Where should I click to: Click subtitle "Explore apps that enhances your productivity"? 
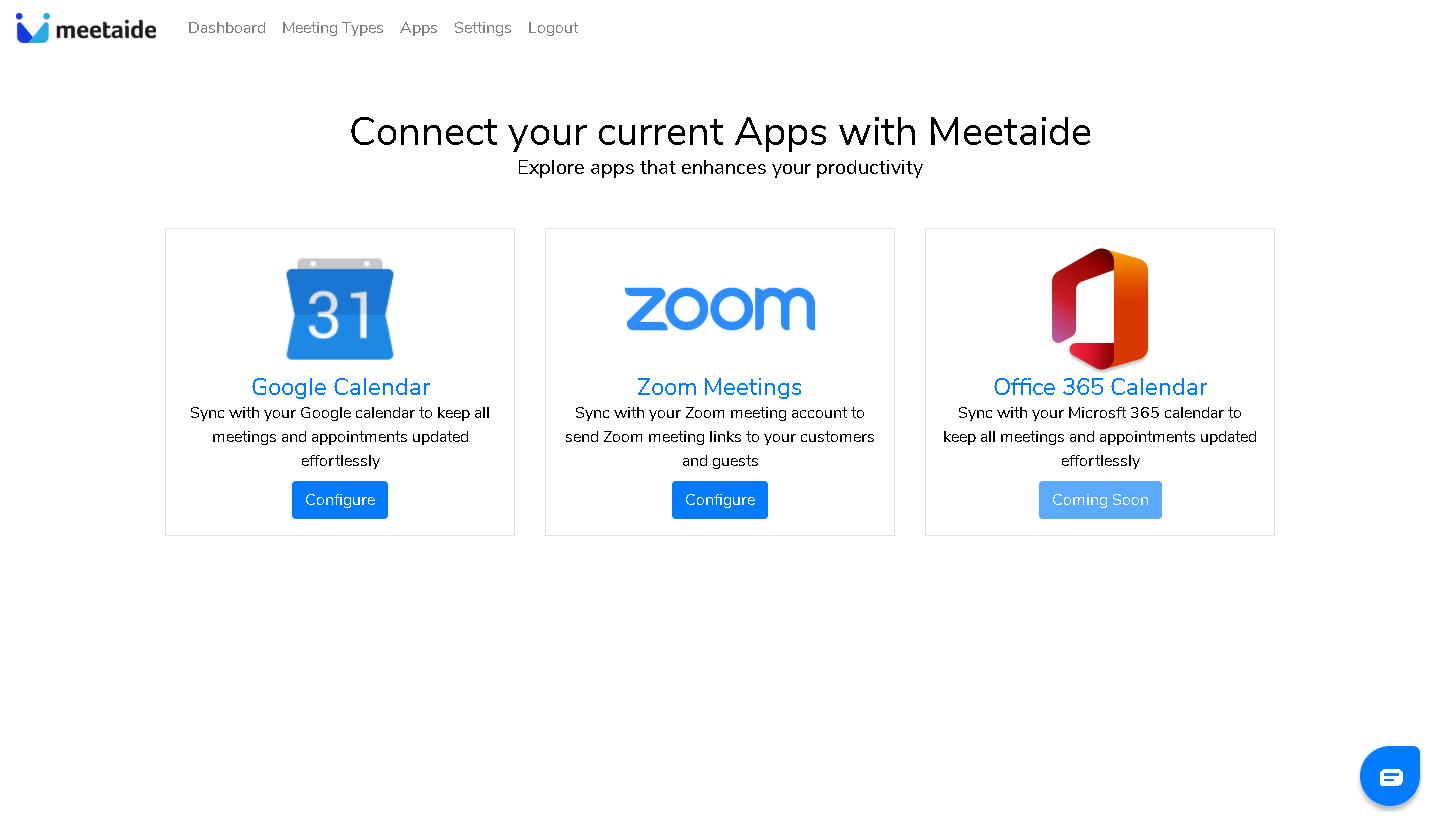720,167
